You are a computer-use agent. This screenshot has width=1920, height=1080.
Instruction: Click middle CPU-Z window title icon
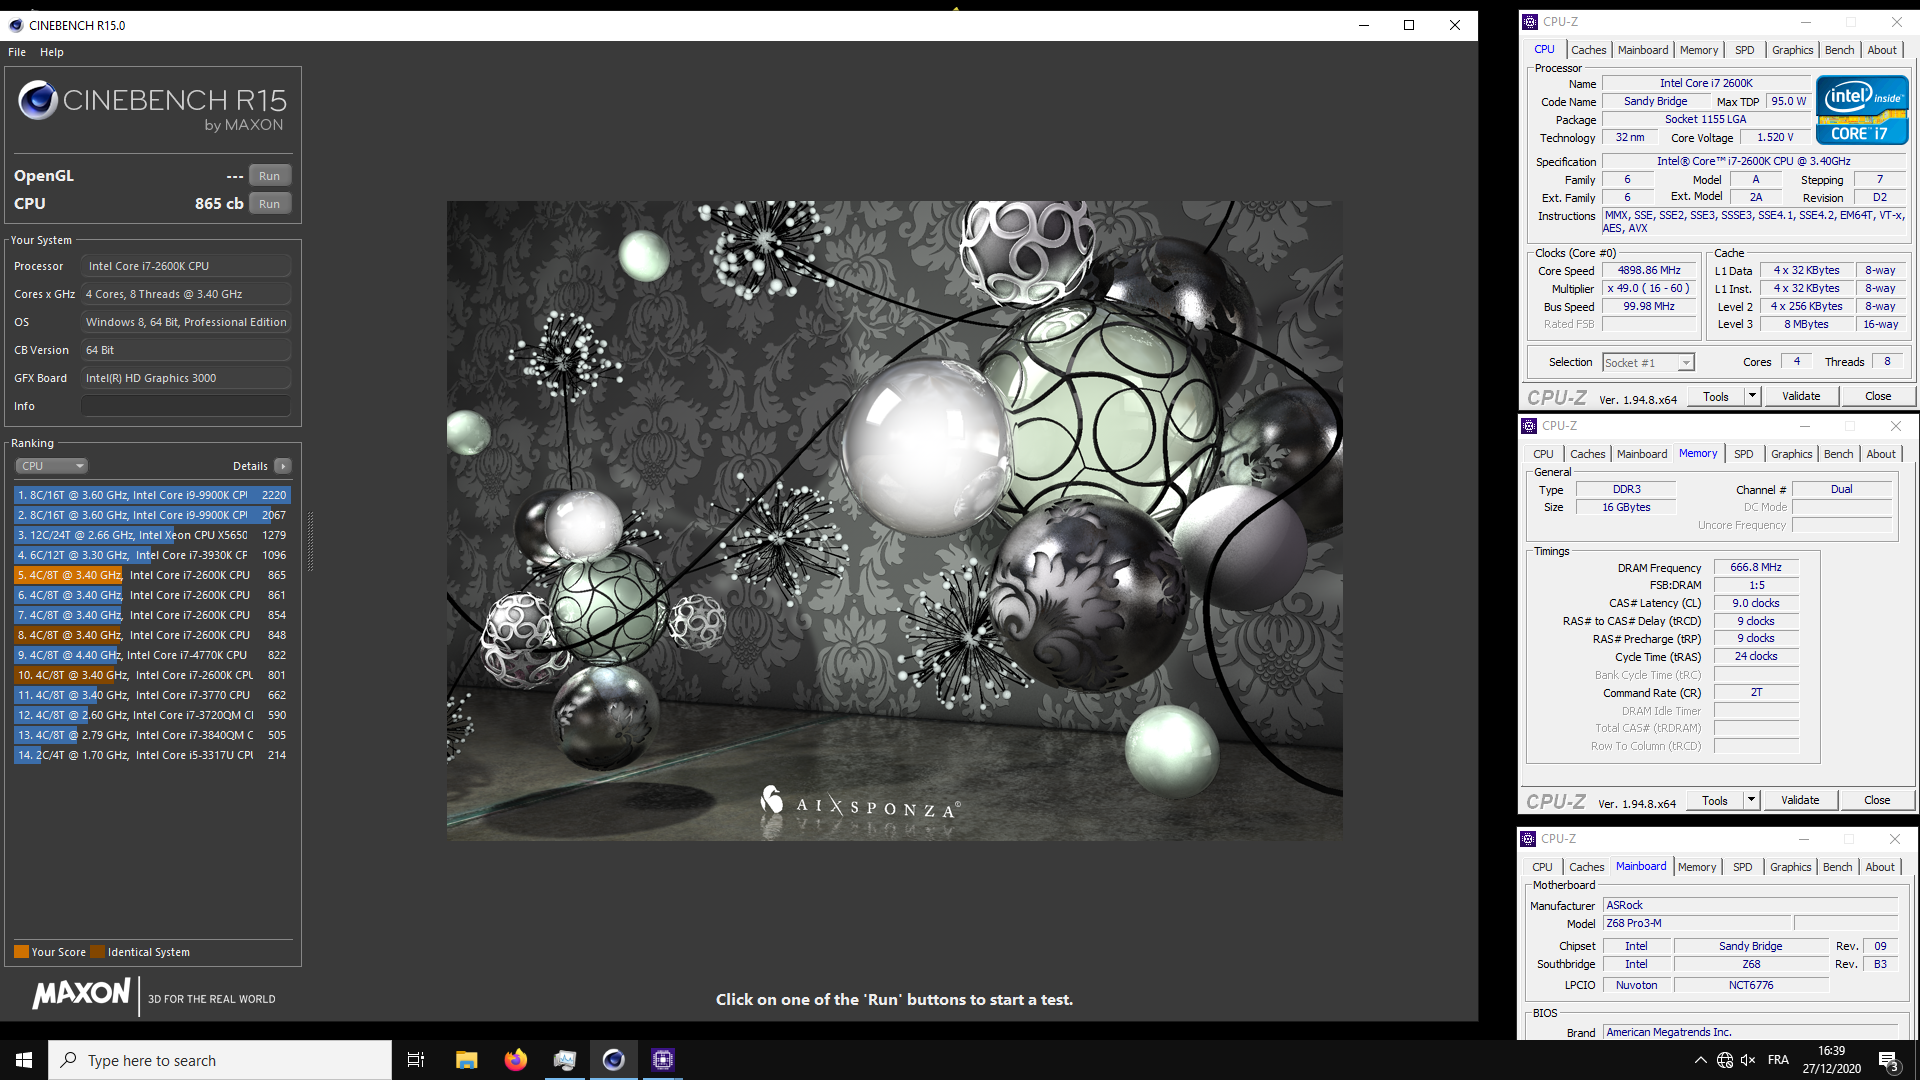1529,426
